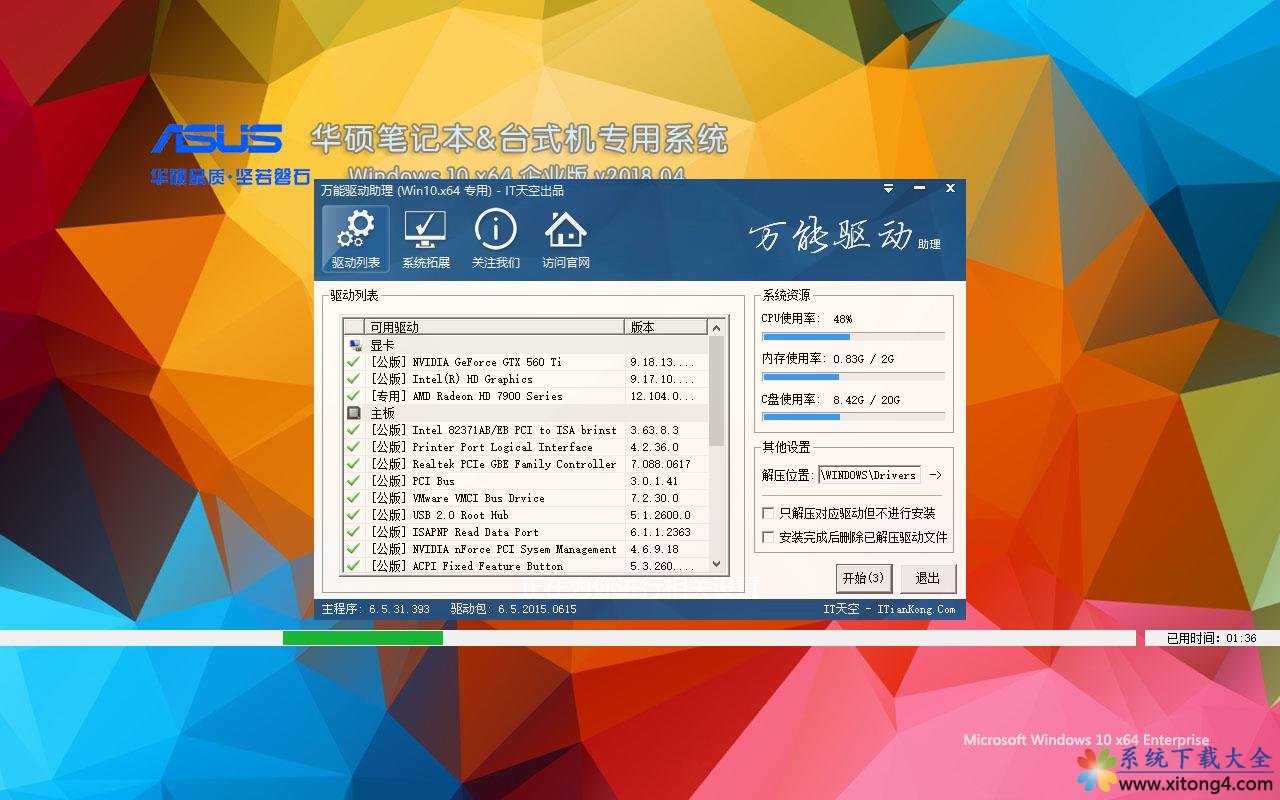Click the 可用驱动 column header
This screenshot has width=1280, height=800.
pos(494,327)
